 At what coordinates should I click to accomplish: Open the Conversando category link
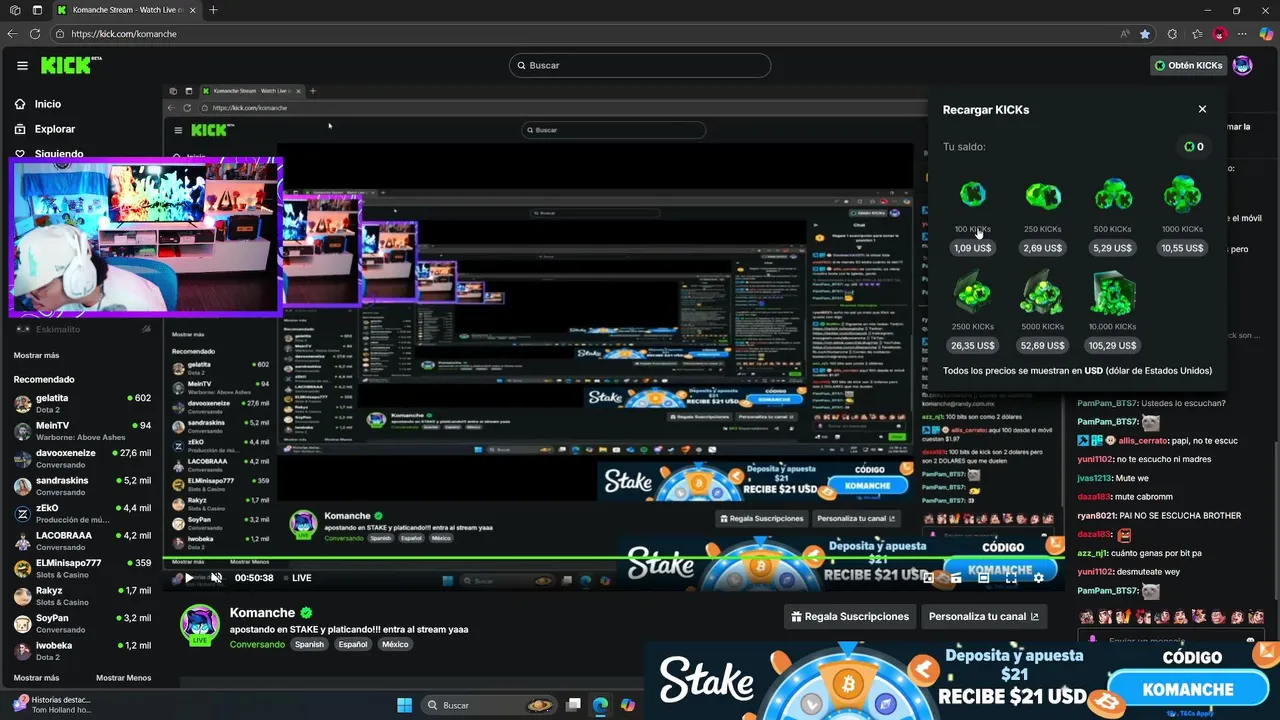[257, 645]
